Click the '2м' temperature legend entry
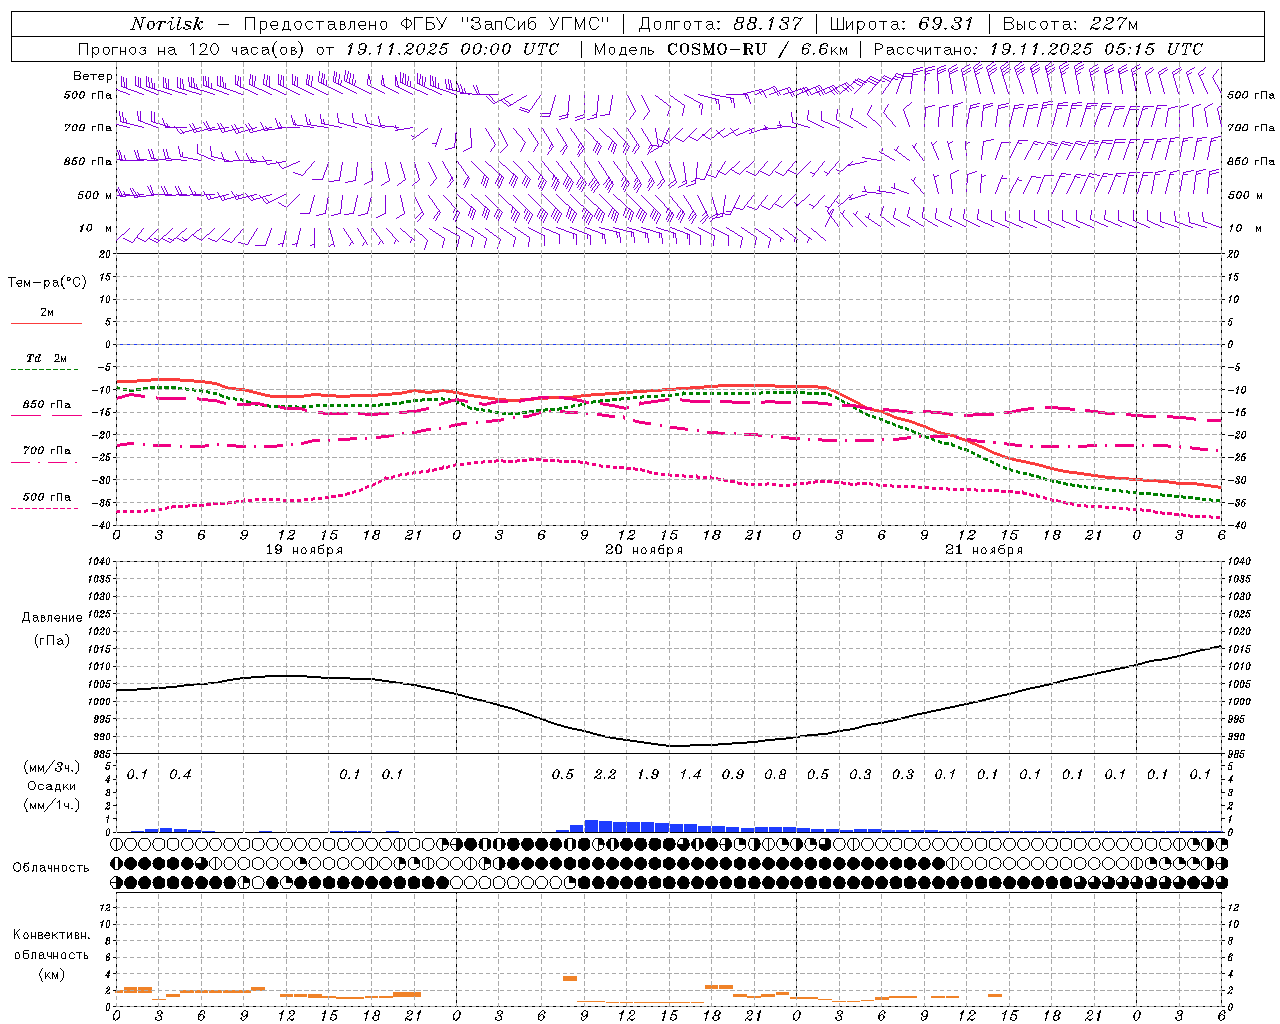 (x=47, y=313)
